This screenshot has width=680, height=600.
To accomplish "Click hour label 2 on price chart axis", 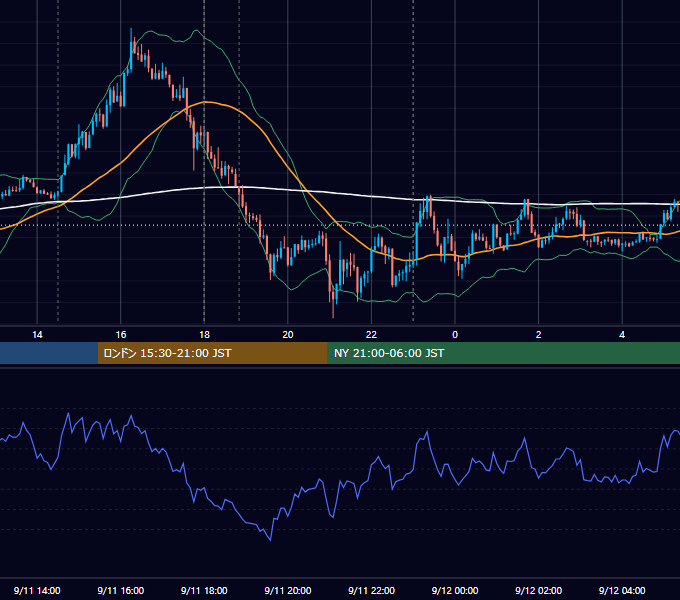I will (539, 335).
